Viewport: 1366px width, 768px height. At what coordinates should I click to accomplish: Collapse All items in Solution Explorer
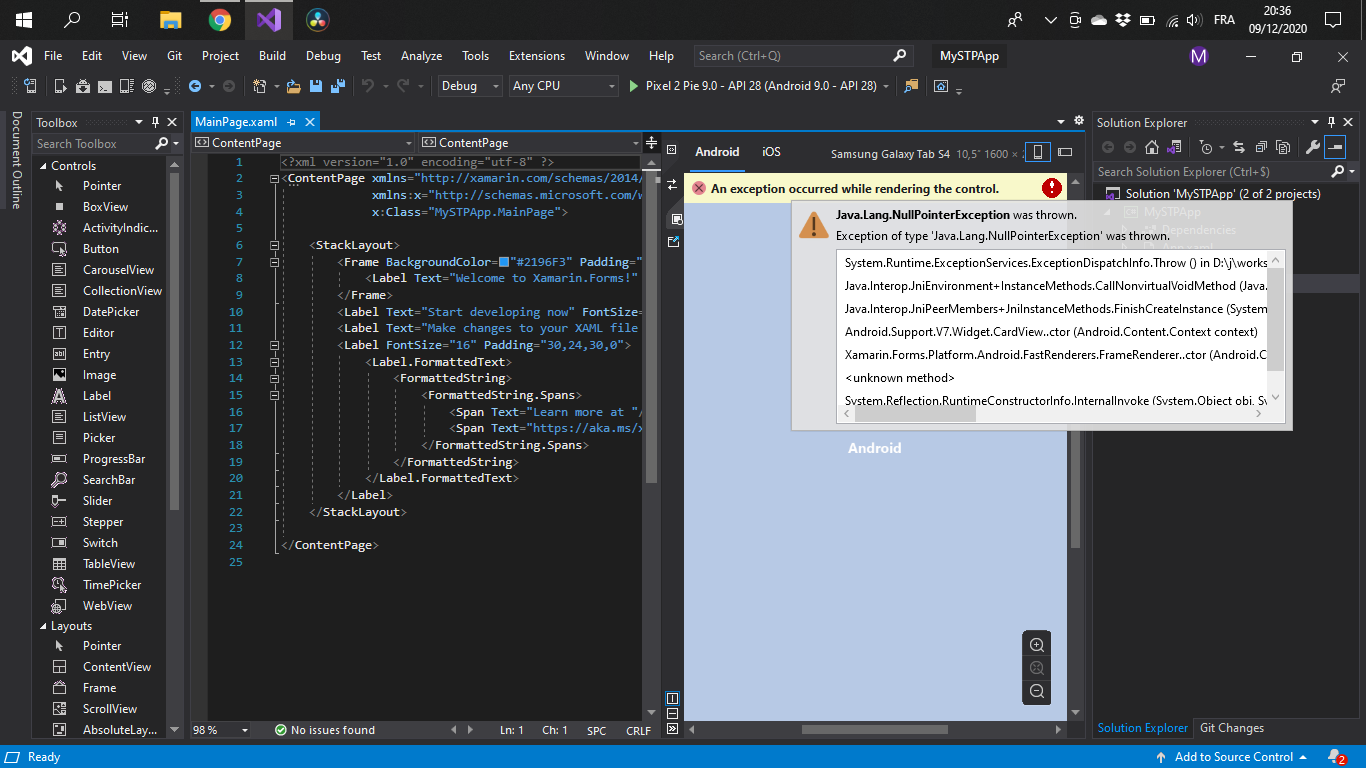pyautogui.click(x=1261, y=147)
